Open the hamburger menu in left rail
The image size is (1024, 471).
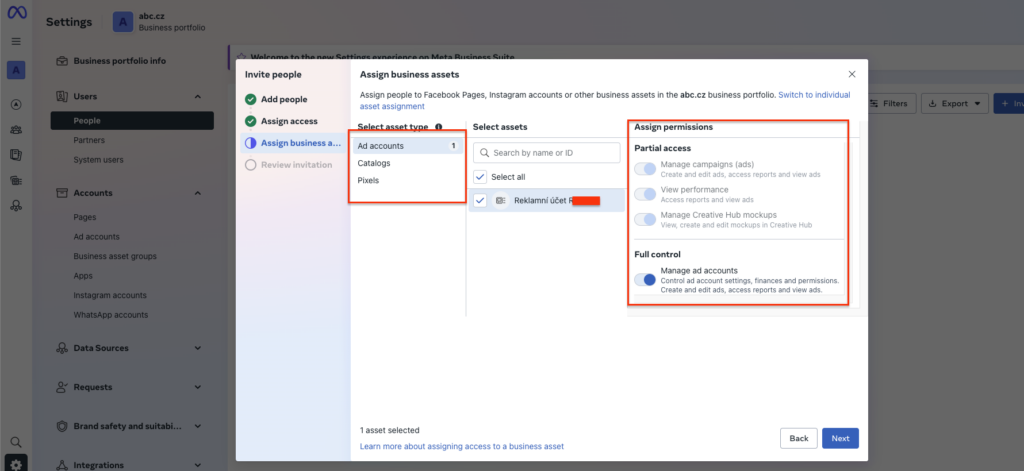[16, 41]
